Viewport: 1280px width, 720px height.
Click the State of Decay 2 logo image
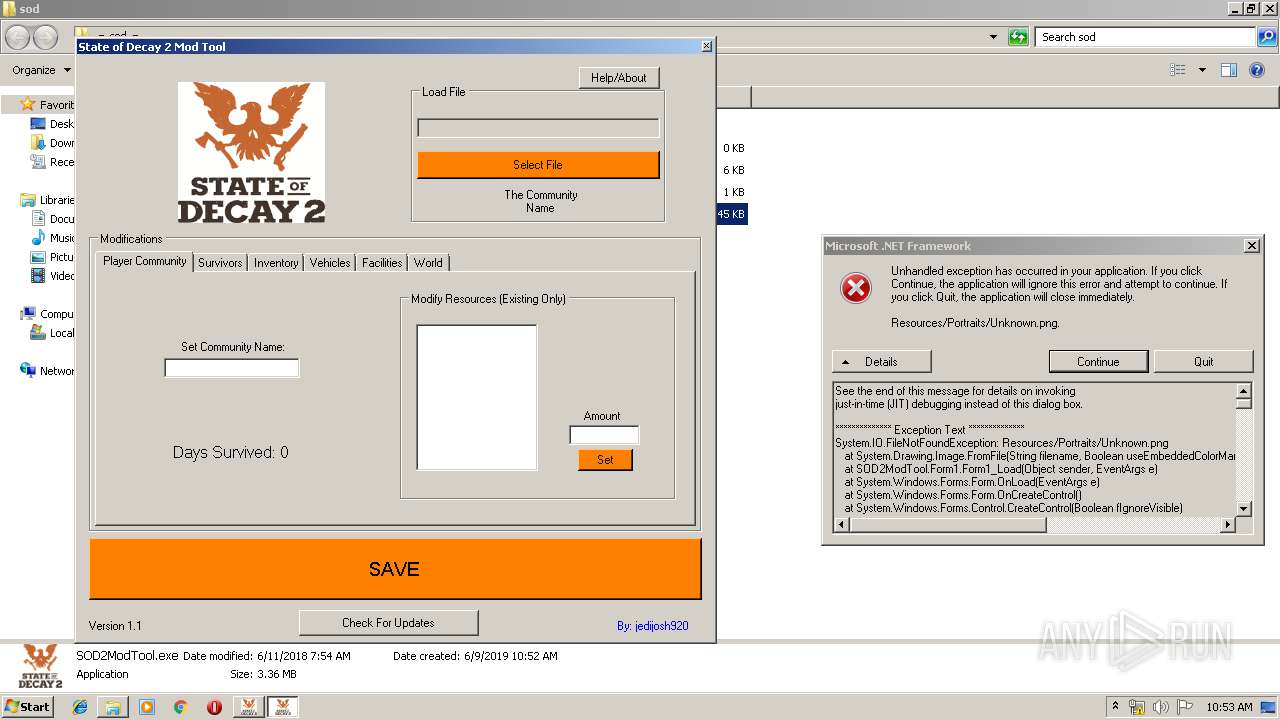click(251, 152)
